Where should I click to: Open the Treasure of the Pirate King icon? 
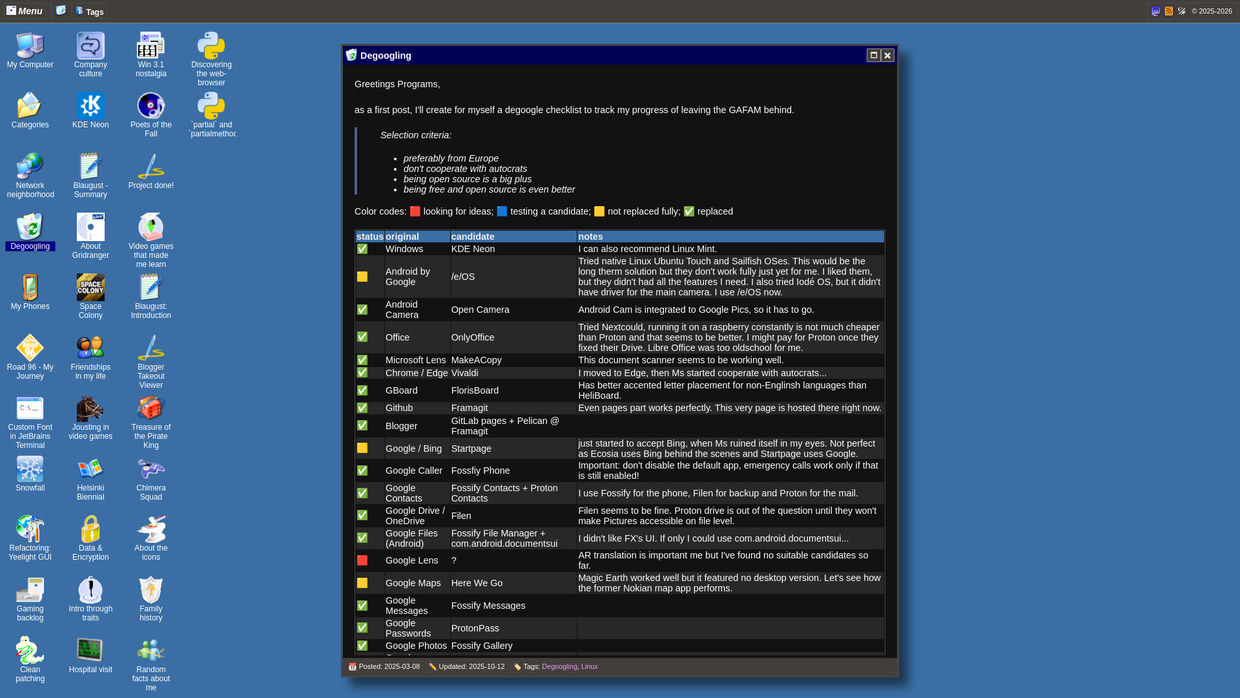tap(151, 408)
